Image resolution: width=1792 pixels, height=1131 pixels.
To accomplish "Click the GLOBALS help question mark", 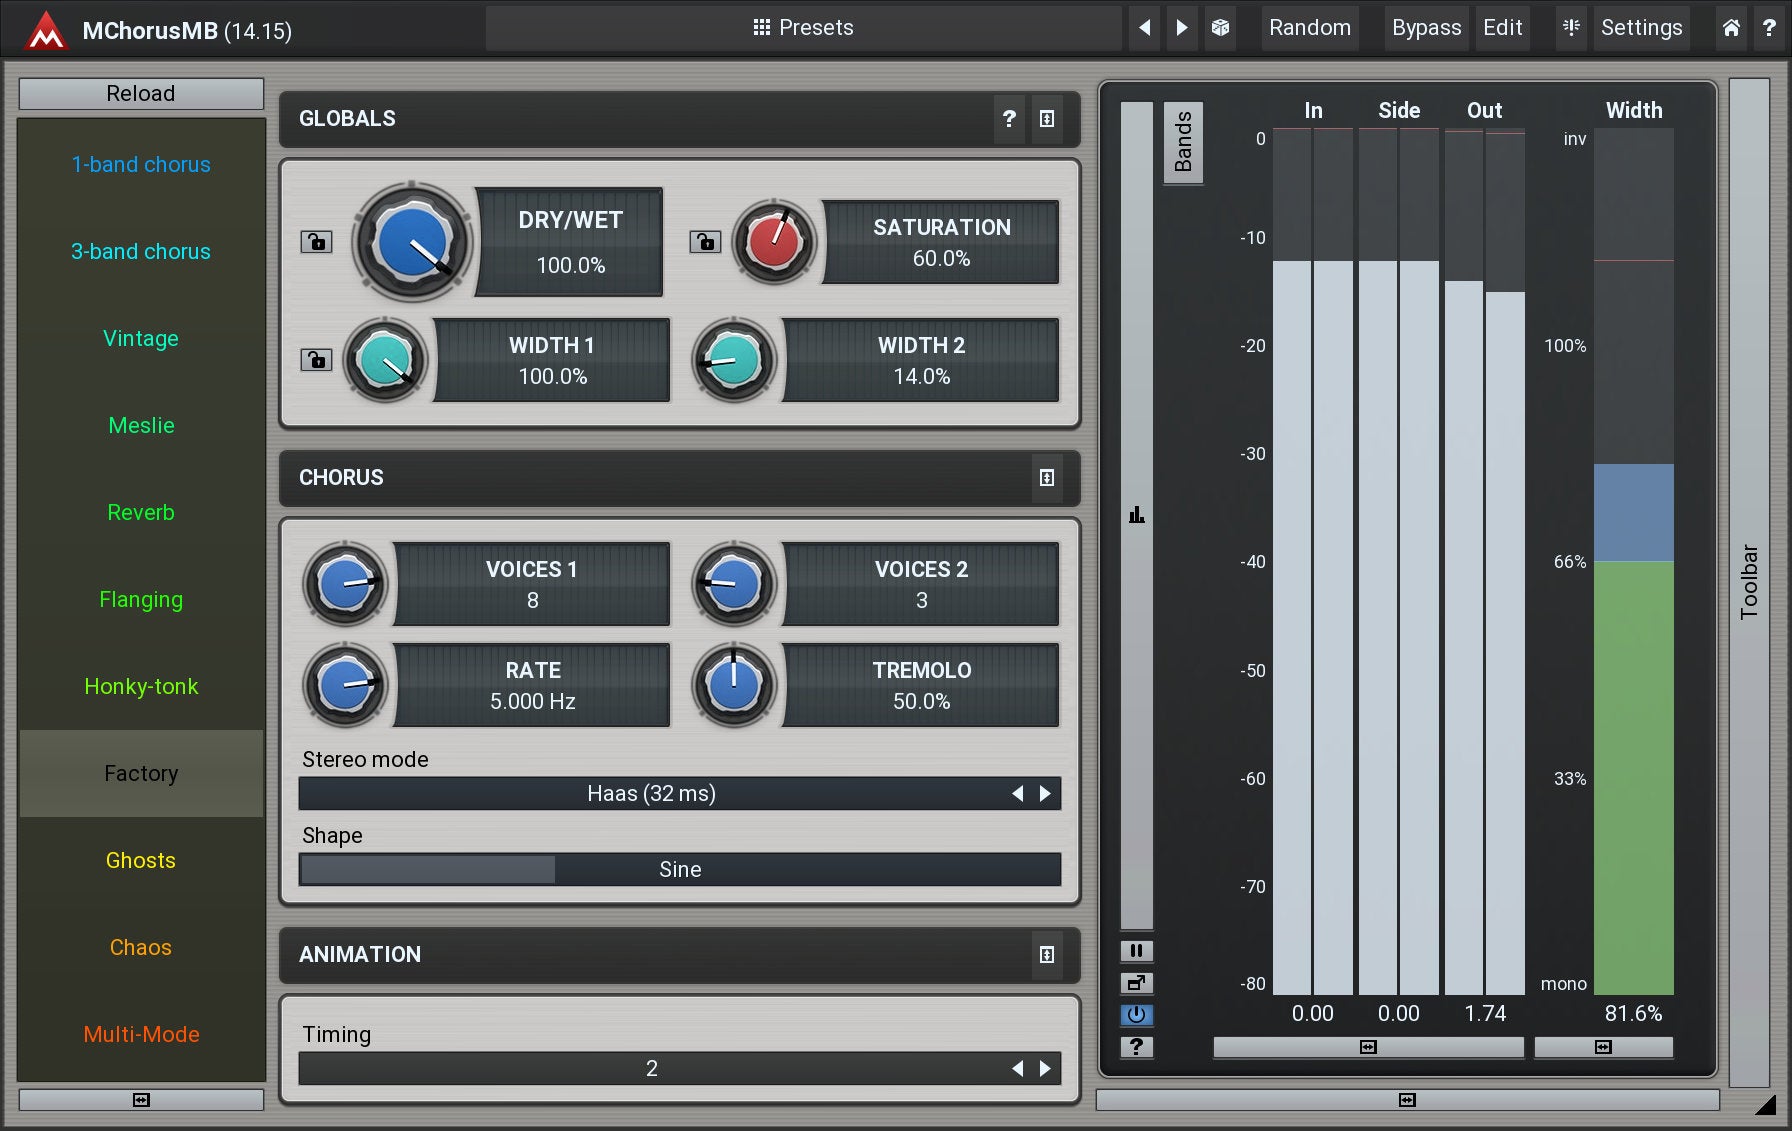I will pyautogui.click(x=1009, y=119).
